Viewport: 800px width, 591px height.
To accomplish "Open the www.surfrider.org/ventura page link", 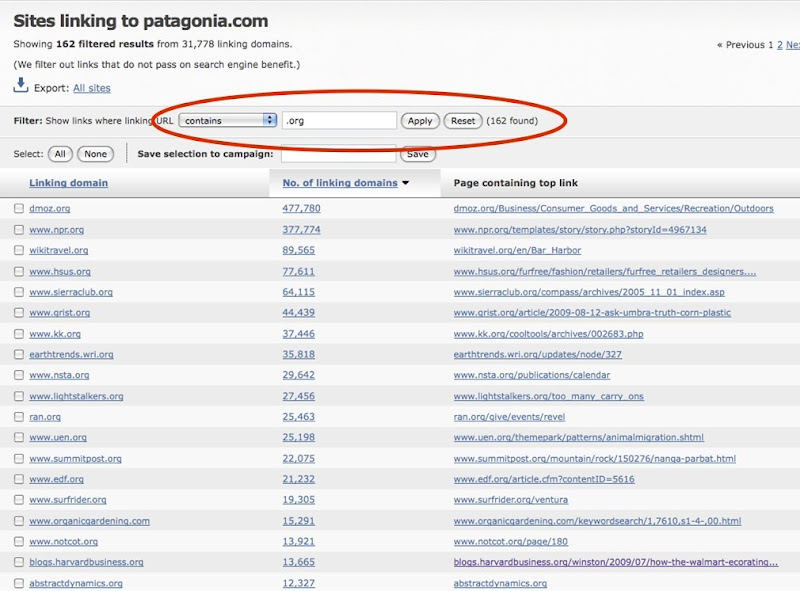I will pyautogui.click(x=511, y=499).
